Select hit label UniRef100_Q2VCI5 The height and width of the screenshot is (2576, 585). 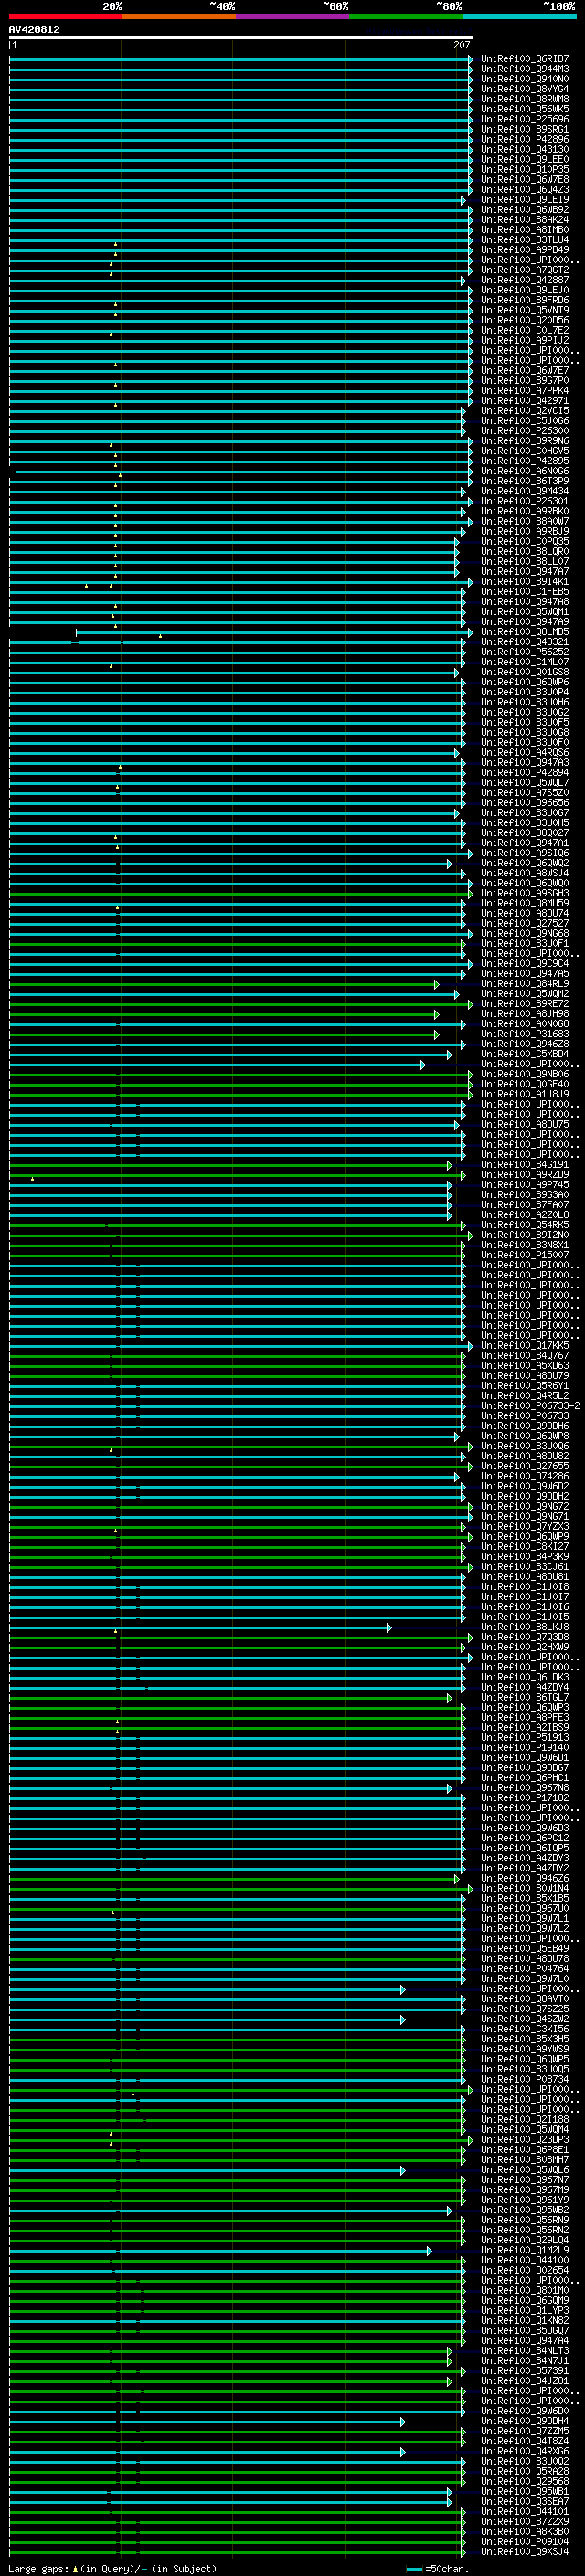[x=525, y=411]
